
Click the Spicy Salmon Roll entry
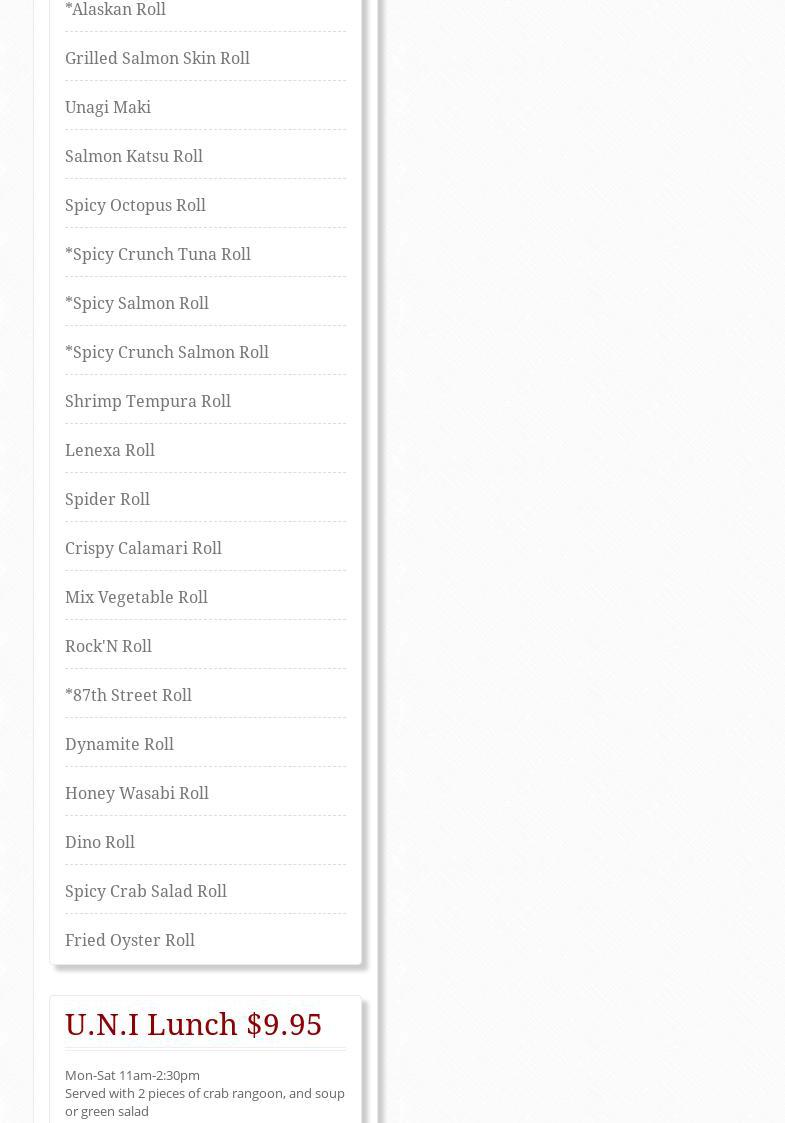(137, 304)
